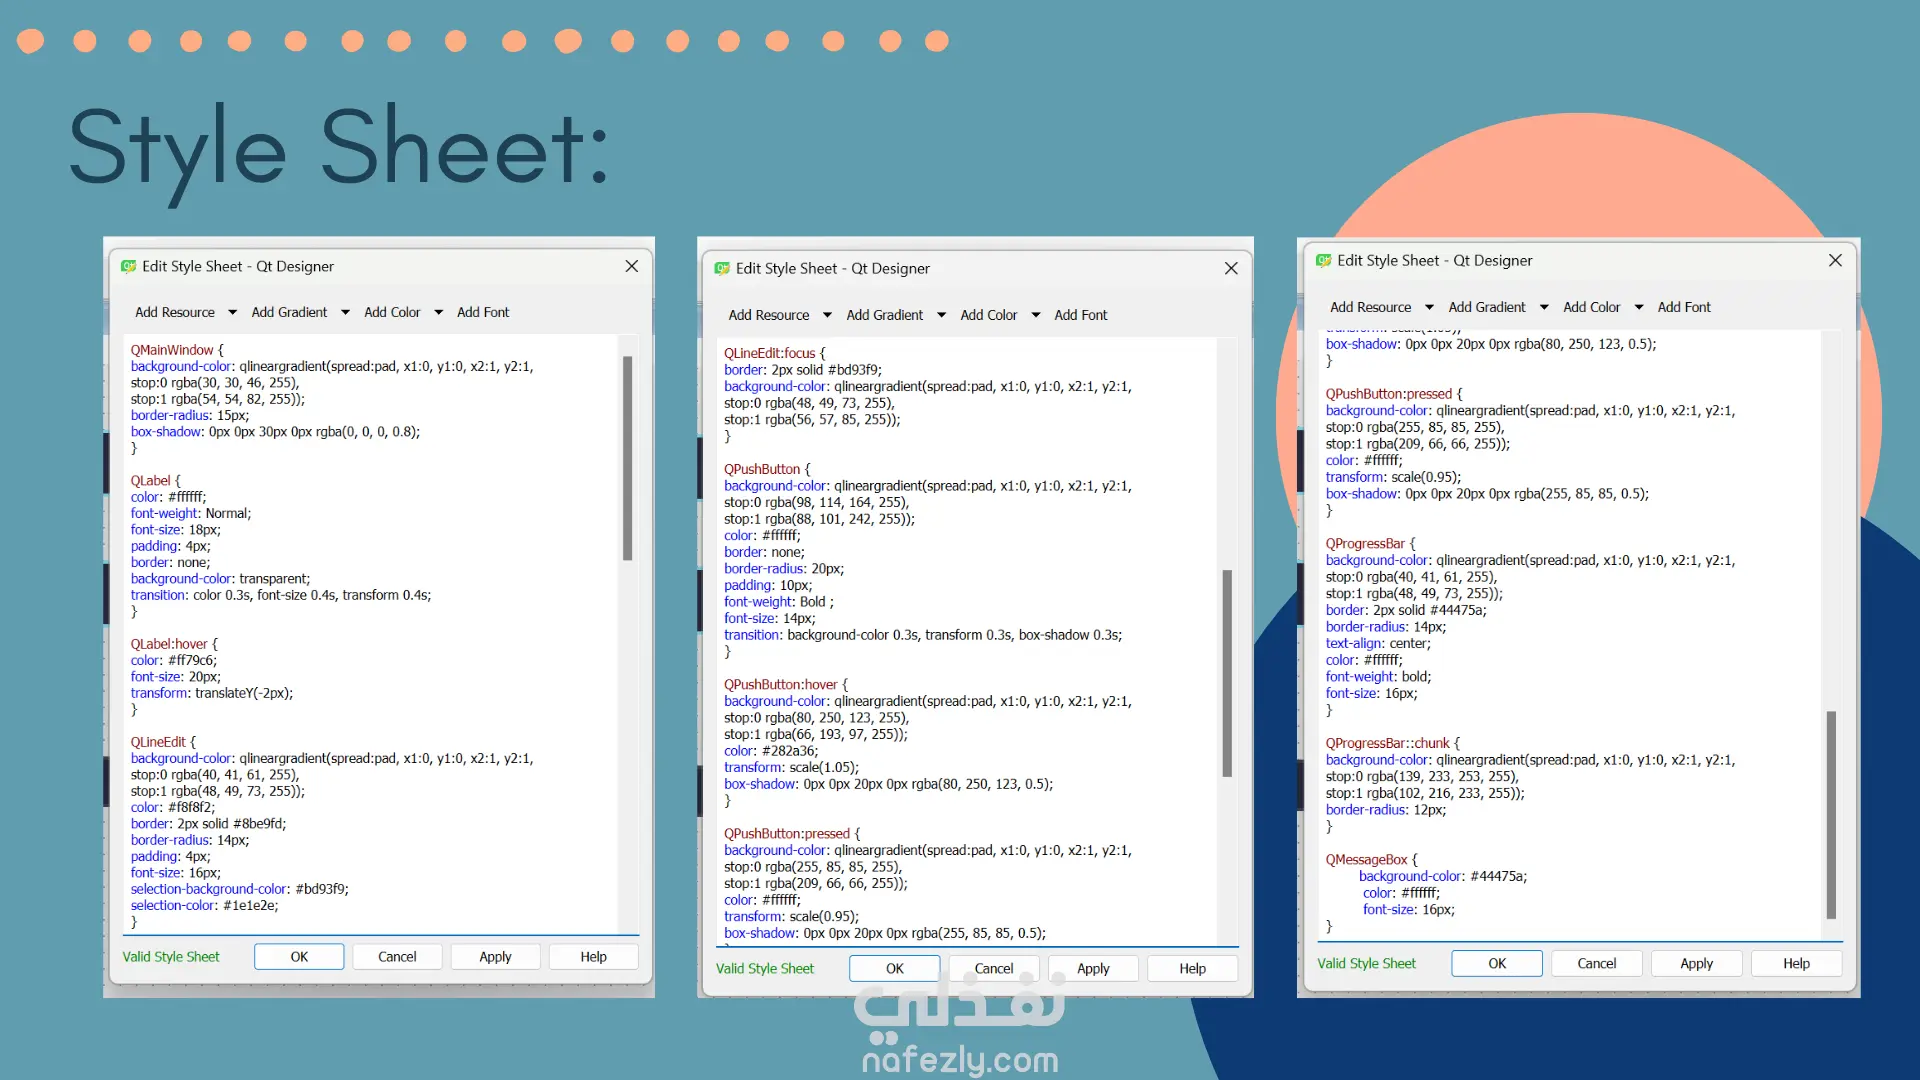Choose Add Resource in the QMainWindow dialog
This screenshot has height=1080, width=1920.
[x=175, y=312]
